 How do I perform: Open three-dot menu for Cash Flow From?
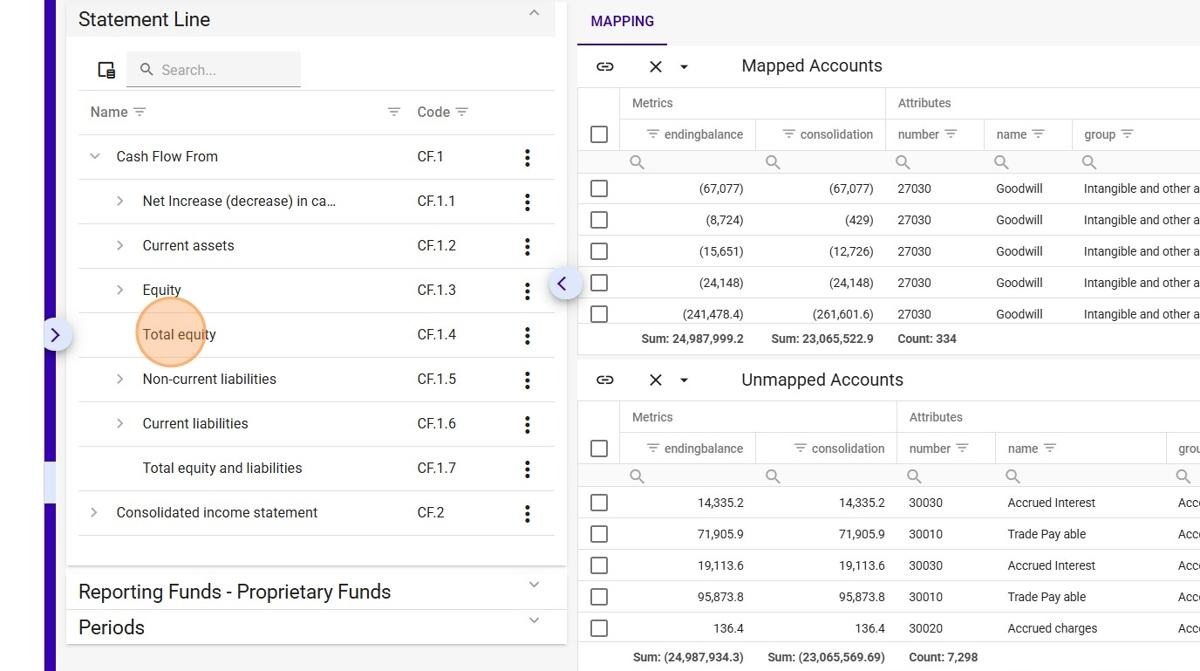click(527, 157)
